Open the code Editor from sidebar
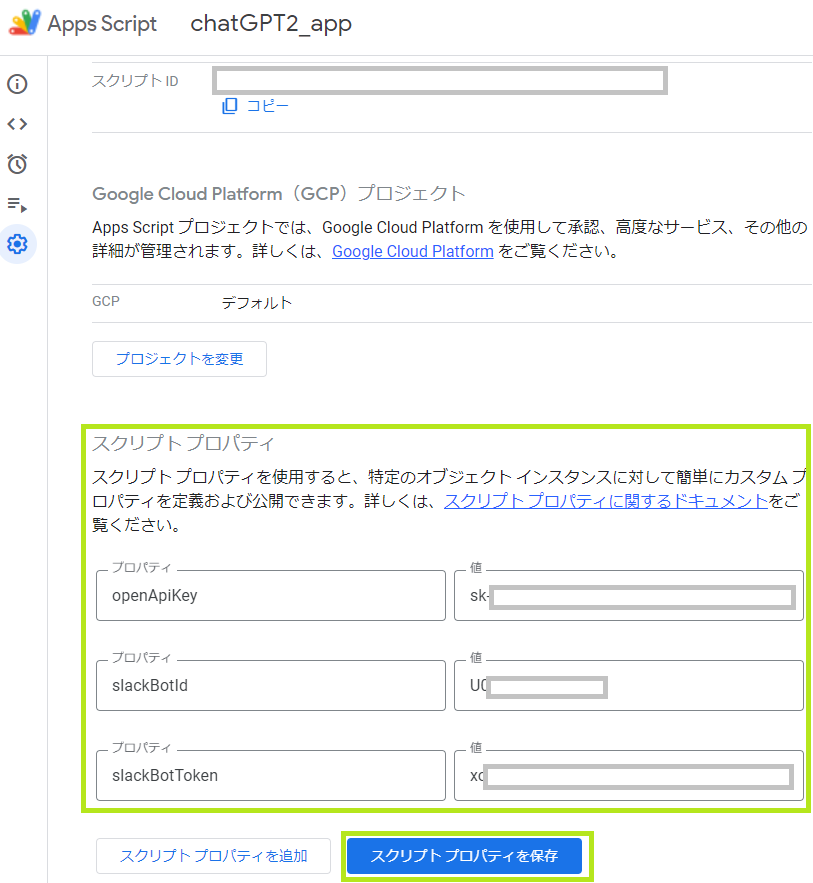 (17, 124)
